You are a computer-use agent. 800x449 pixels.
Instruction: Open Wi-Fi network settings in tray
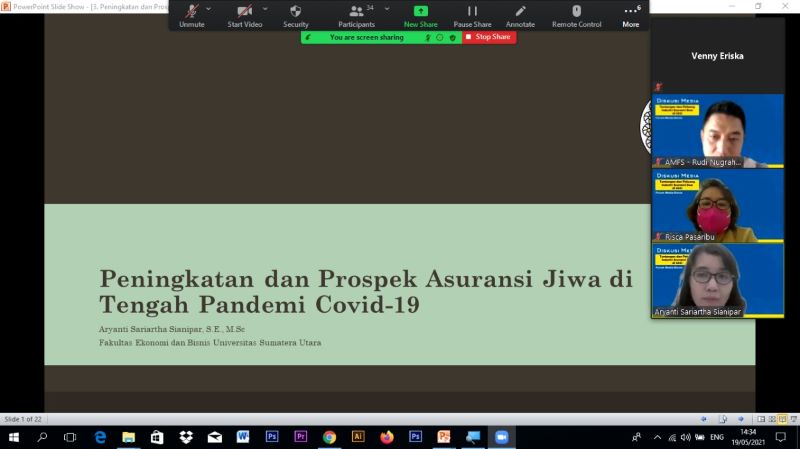point(672,437)
